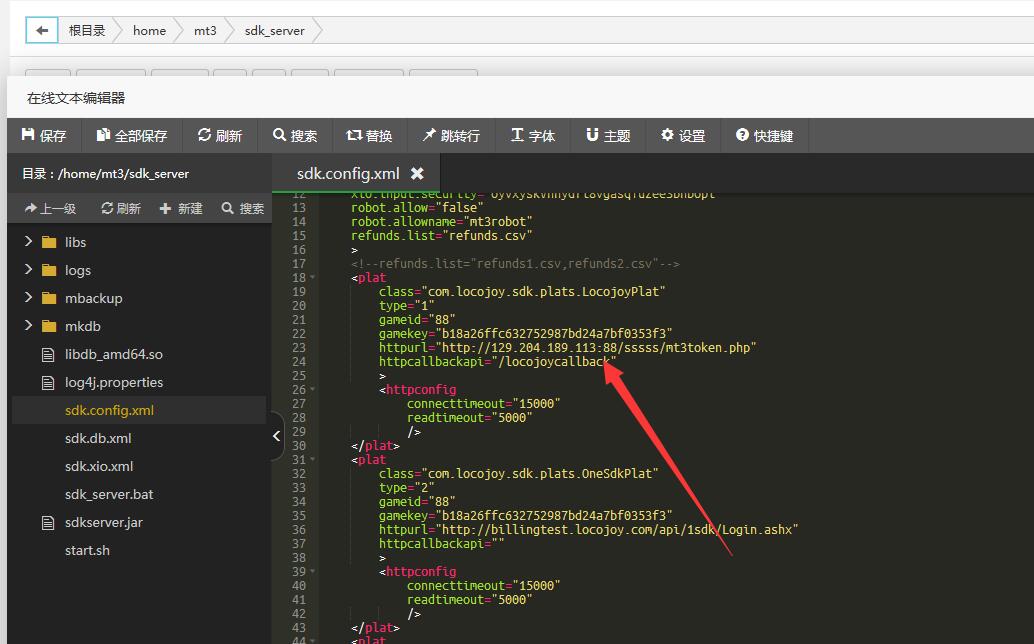Collapse the sidebar with the arrow handle

point(277,437)
